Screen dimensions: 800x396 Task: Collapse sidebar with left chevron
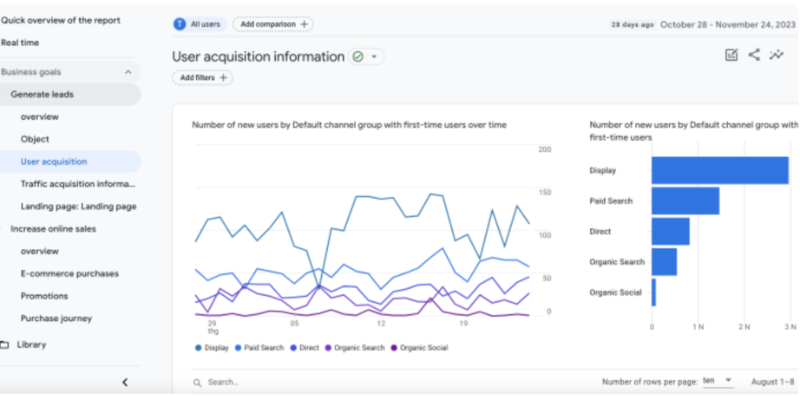[x=125, y=382]
